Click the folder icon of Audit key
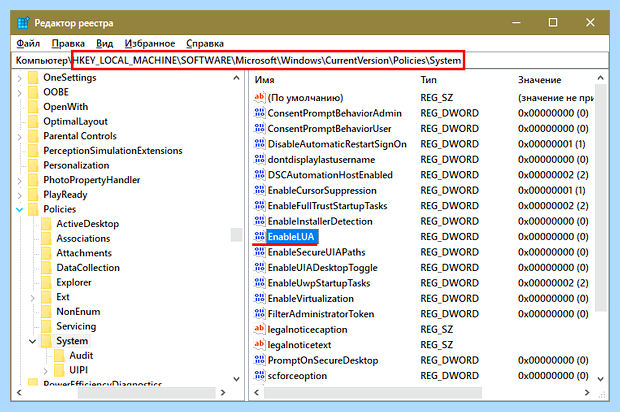The image size is (620, 412). click(x=59, y=355)
